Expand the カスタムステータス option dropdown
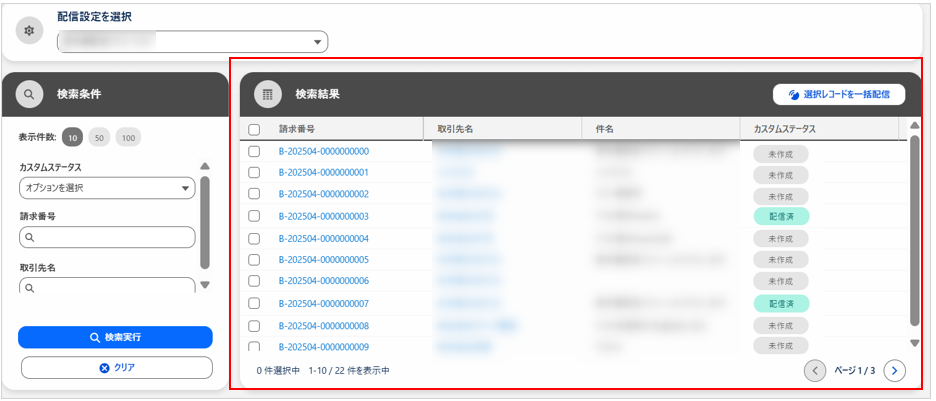 tap(107, 188)
